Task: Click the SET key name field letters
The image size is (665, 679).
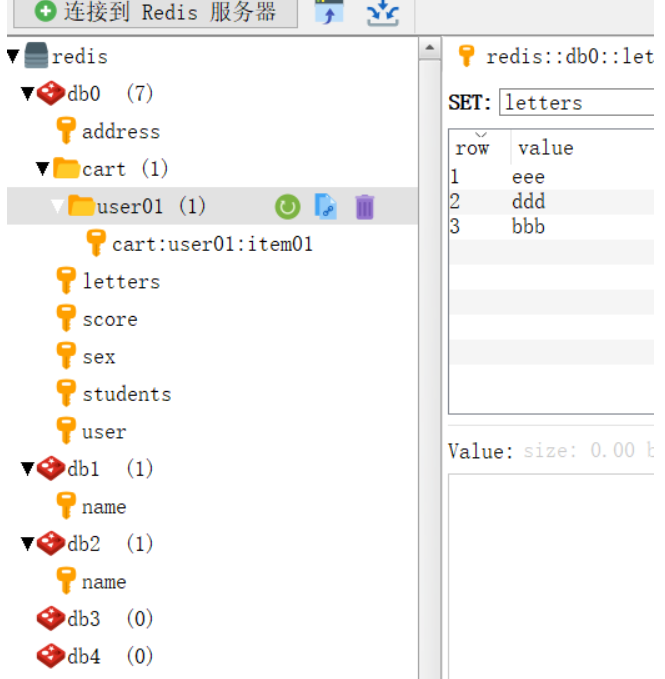Action: tap(577, 103)
